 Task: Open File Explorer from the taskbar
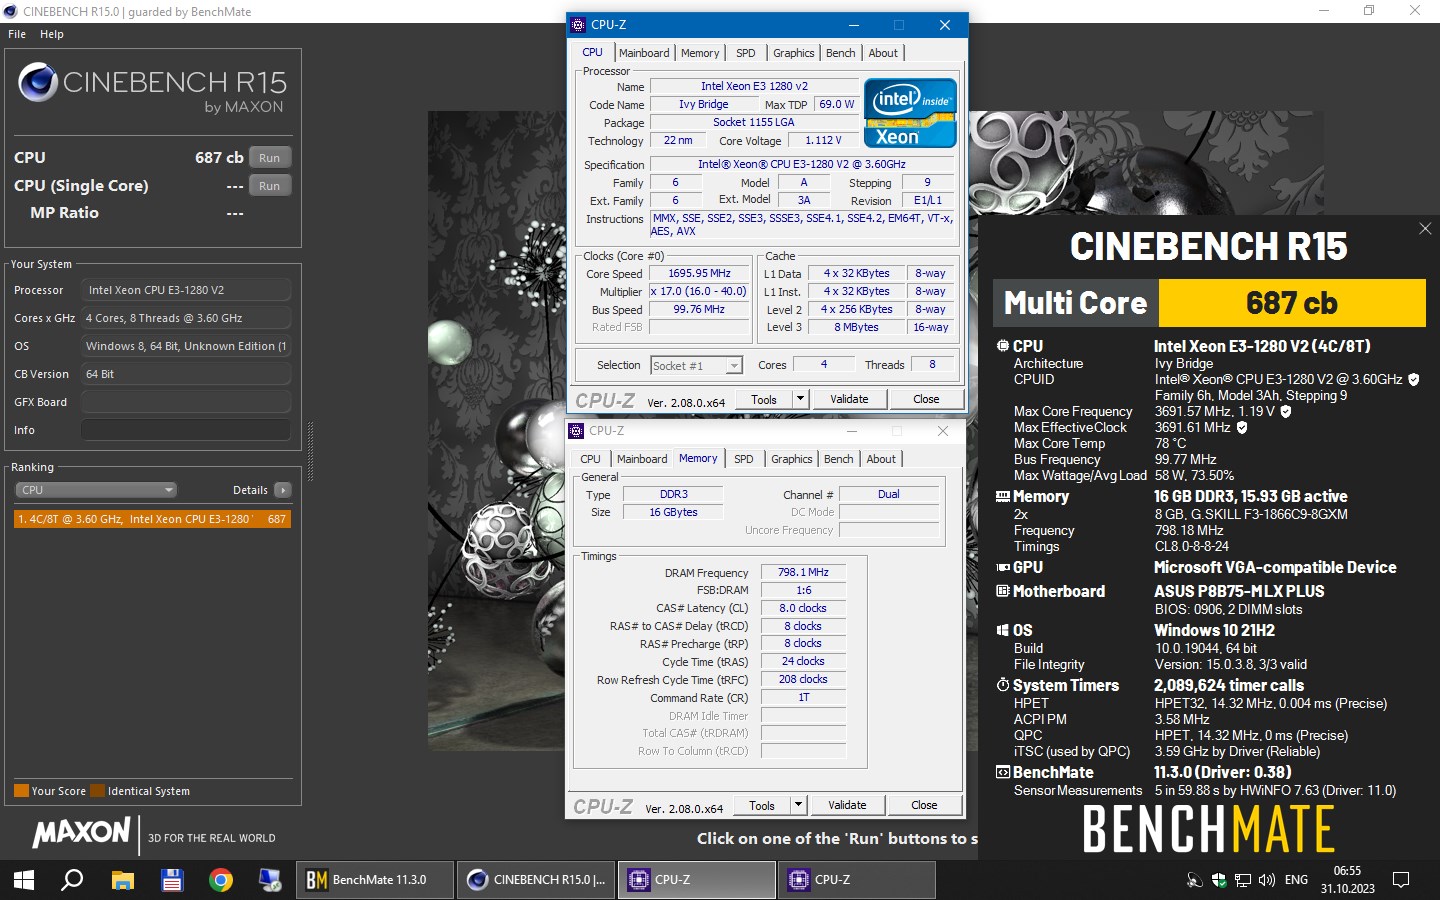[122, 880]
